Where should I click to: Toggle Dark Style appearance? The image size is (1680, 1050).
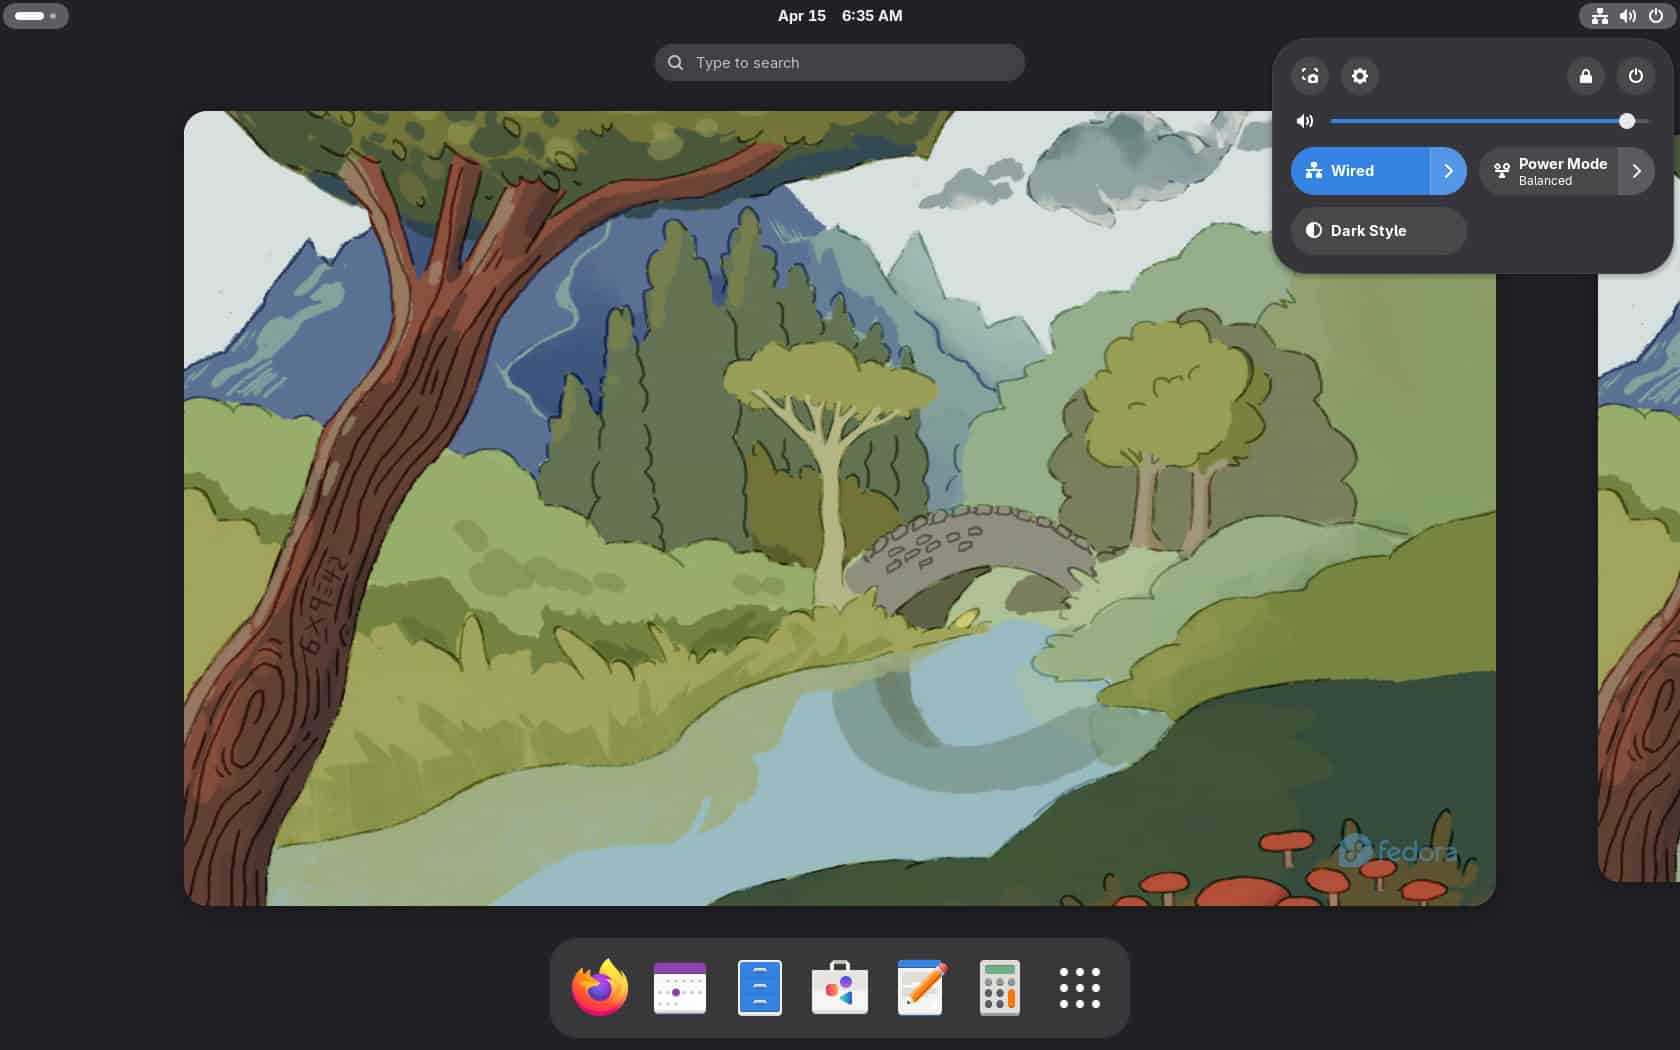(1378, 231)
